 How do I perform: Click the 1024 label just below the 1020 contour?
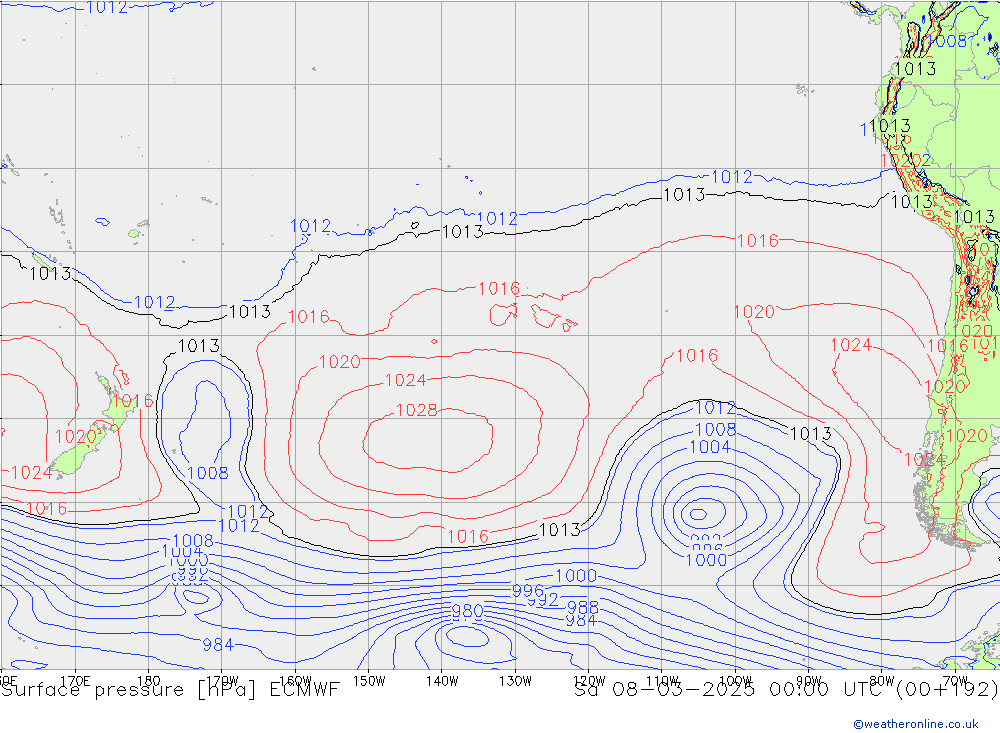point(406,380)
